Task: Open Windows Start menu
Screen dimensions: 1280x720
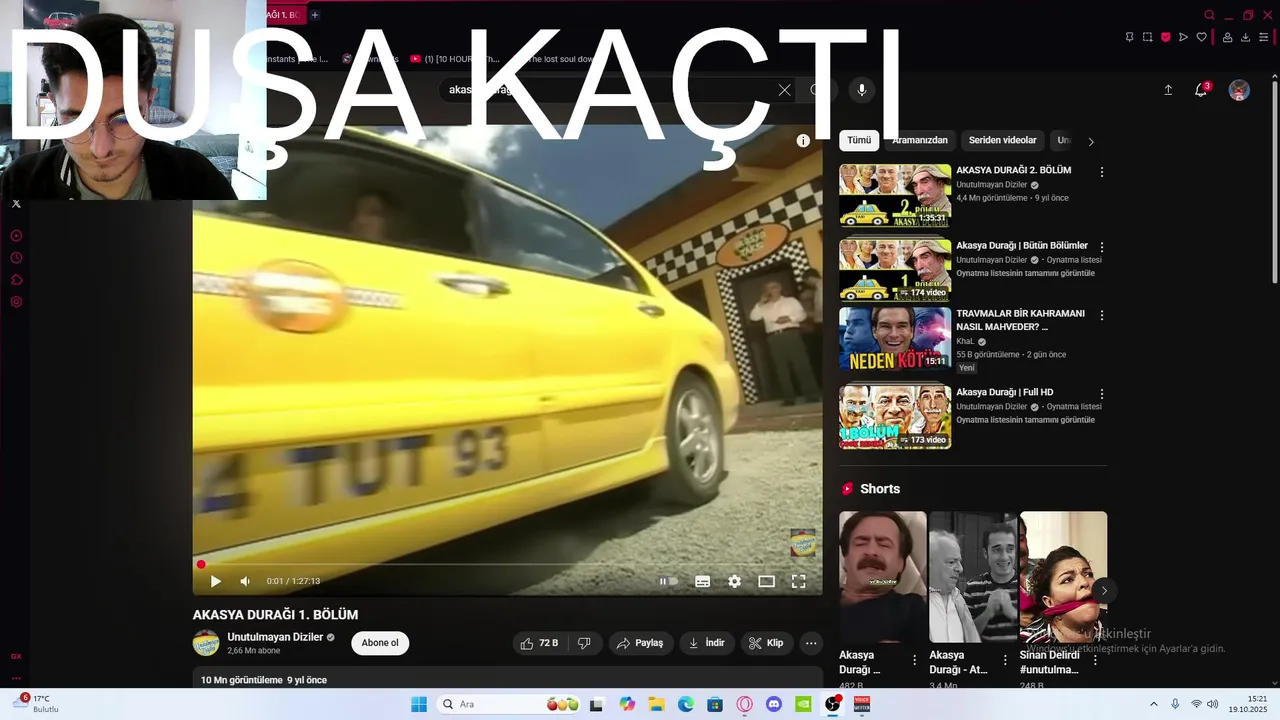Action: click(419, 704)
